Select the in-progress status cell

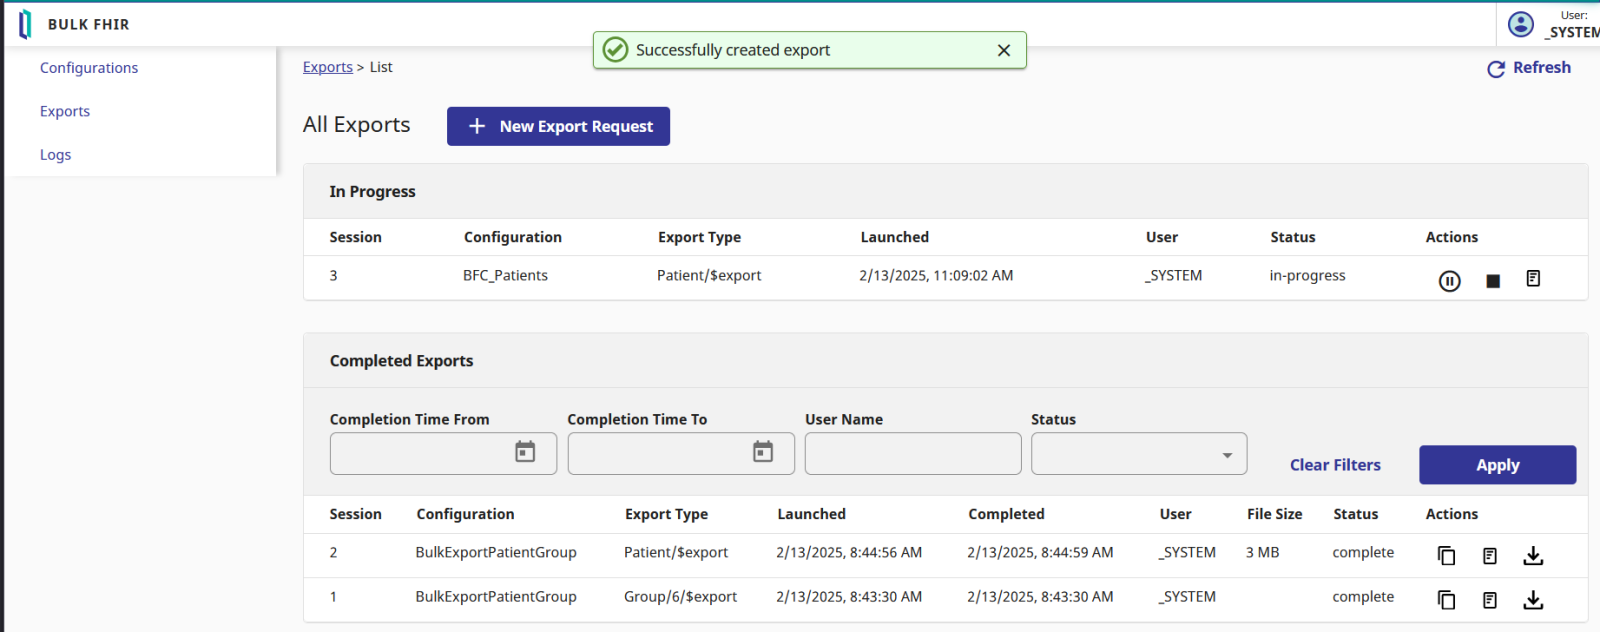(1307, 276)
